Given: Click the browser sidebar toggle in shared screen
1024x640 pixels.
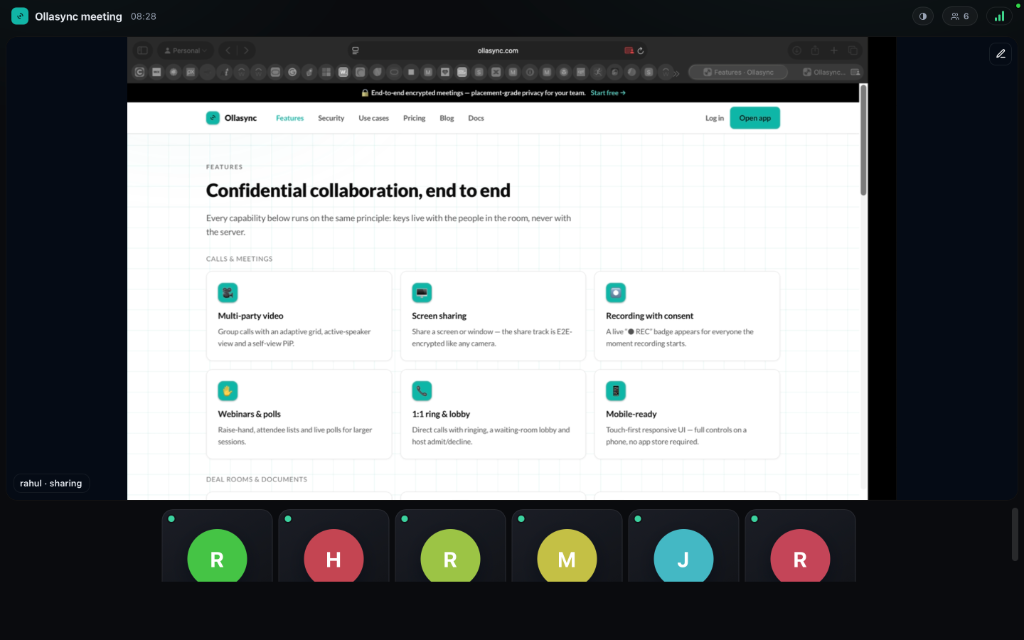Looking at the screenshot, I should point(142,50).
